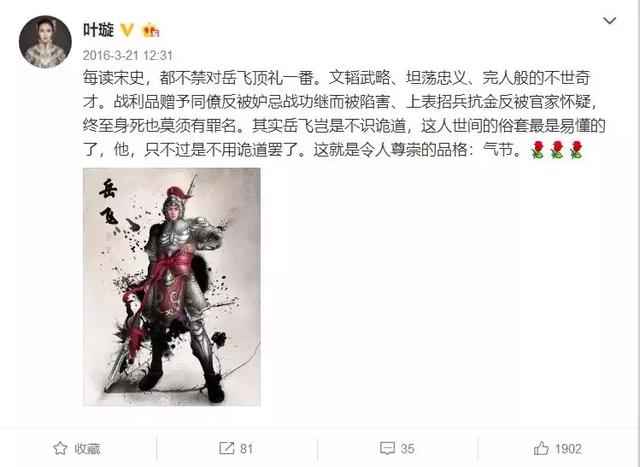Like the post via thumbs-up icon

(541, 448)
